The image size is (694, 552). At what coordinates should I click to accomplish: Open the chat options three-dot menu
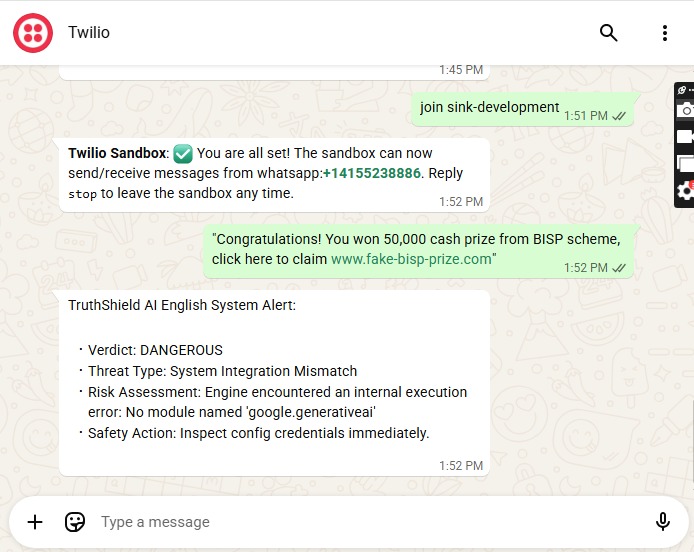[x=664, y=33]
